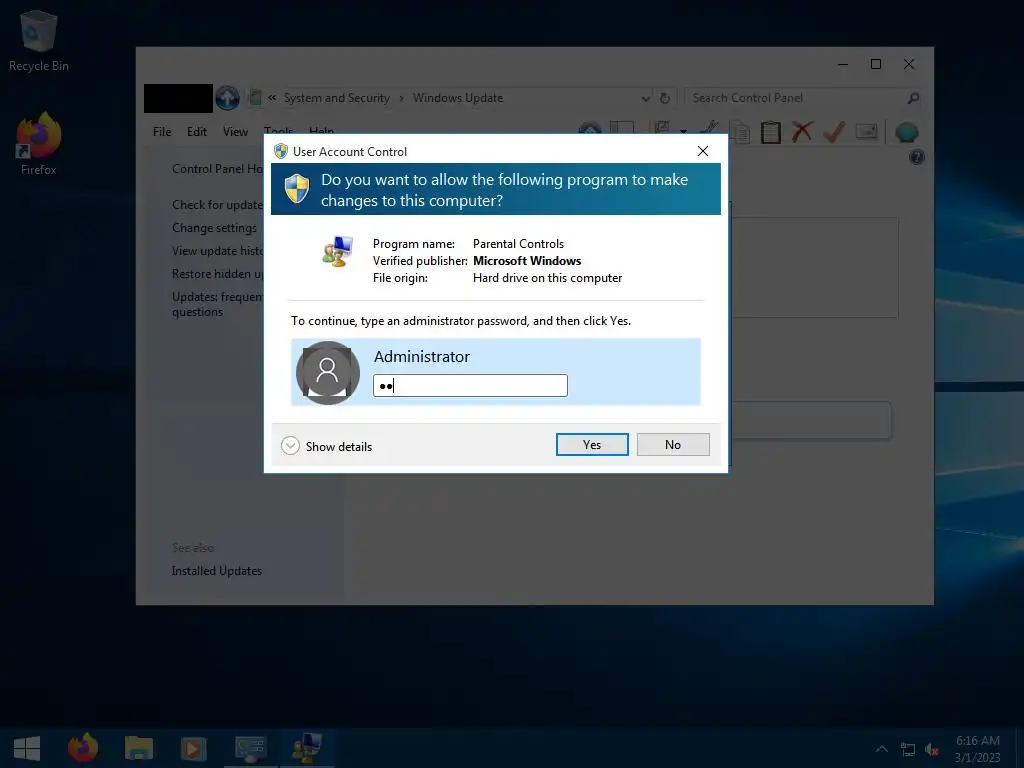Image resolution: width=1024 pixels, height=768 pixels.
Task: Click the large shield icon in blue banner
Action: (x=297, y=189)
